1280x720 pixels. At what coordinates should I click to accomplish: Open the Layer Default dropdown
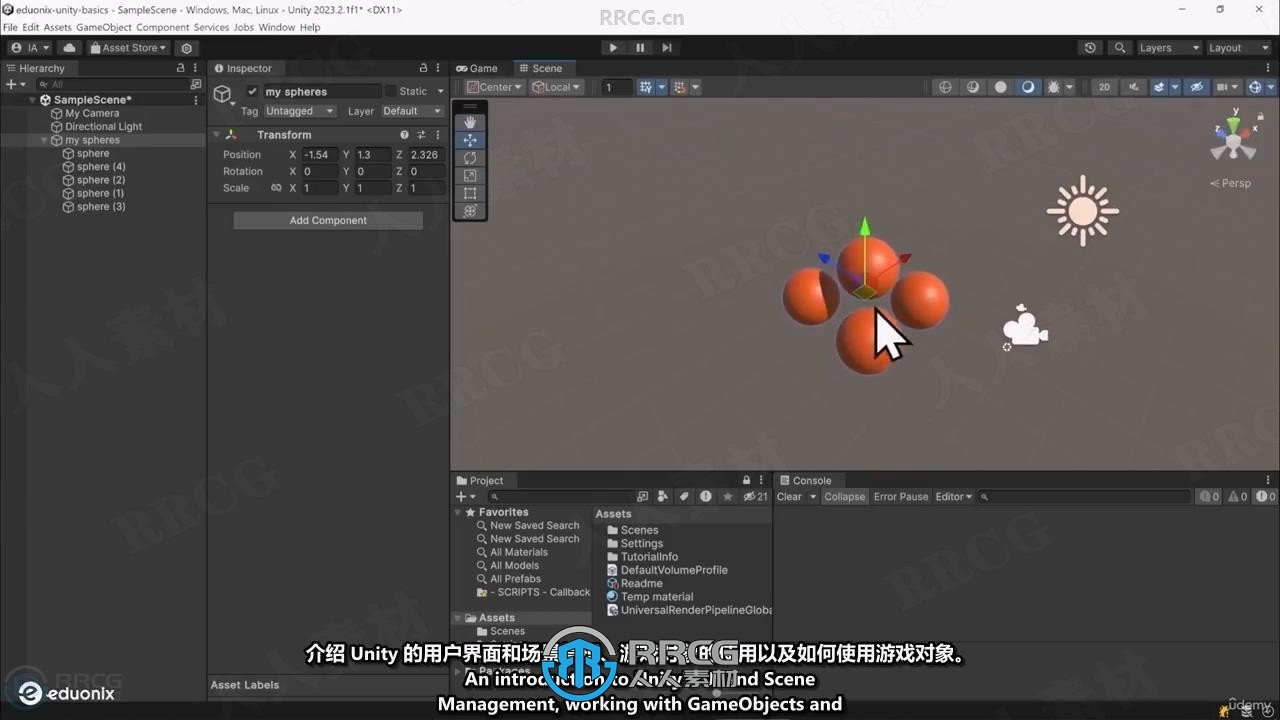412,111
